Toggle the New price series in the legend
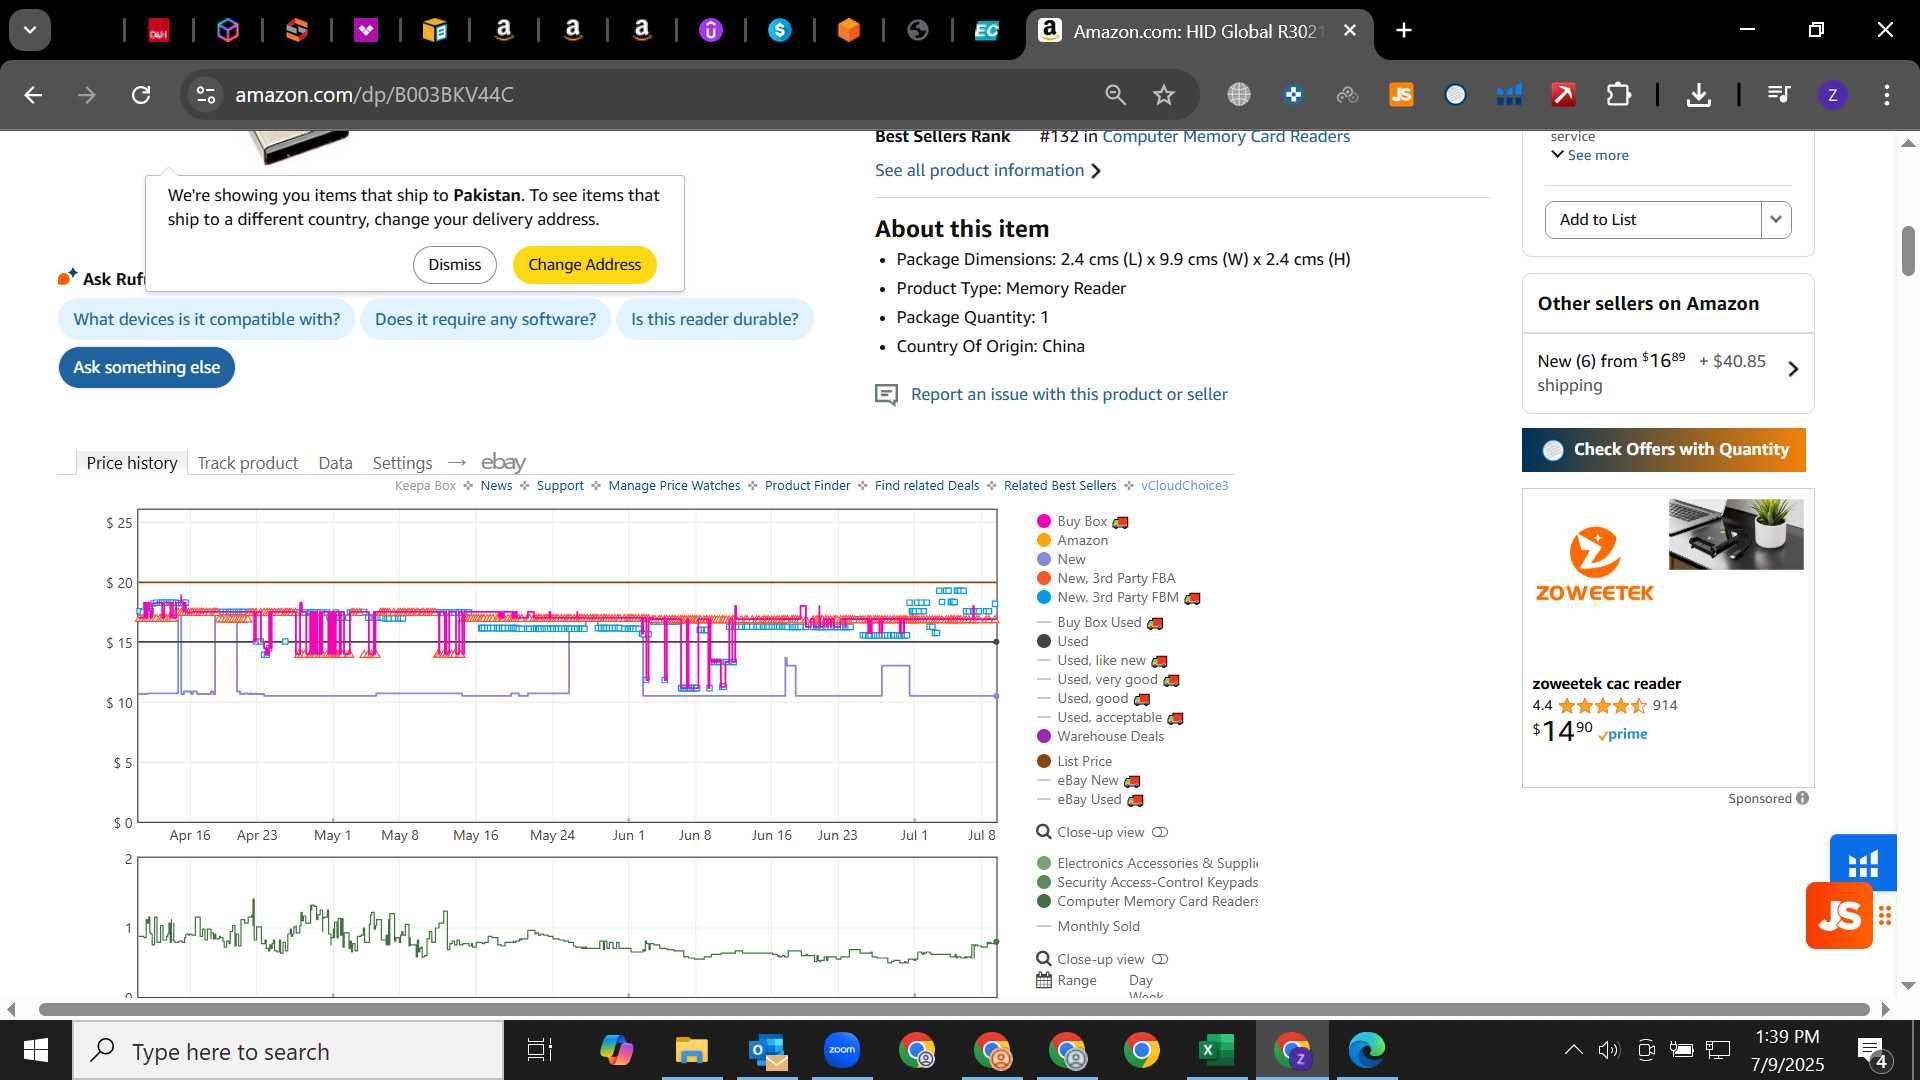 (x=1061, y=559)
